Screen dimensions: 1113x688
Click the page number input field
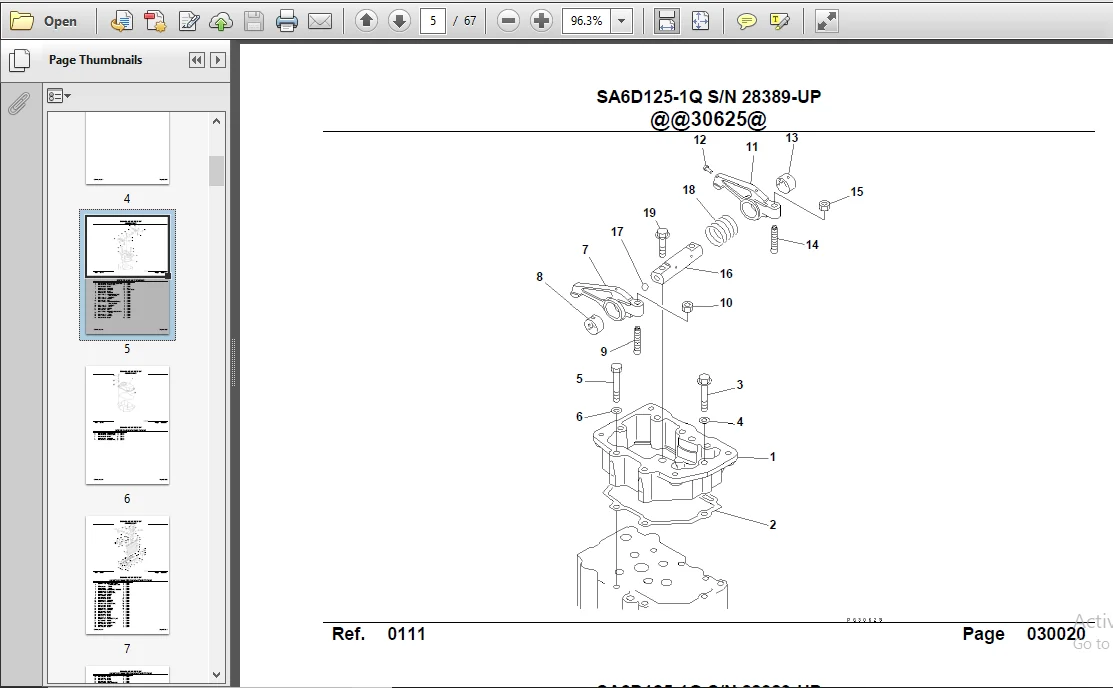(x=433, y=21)
